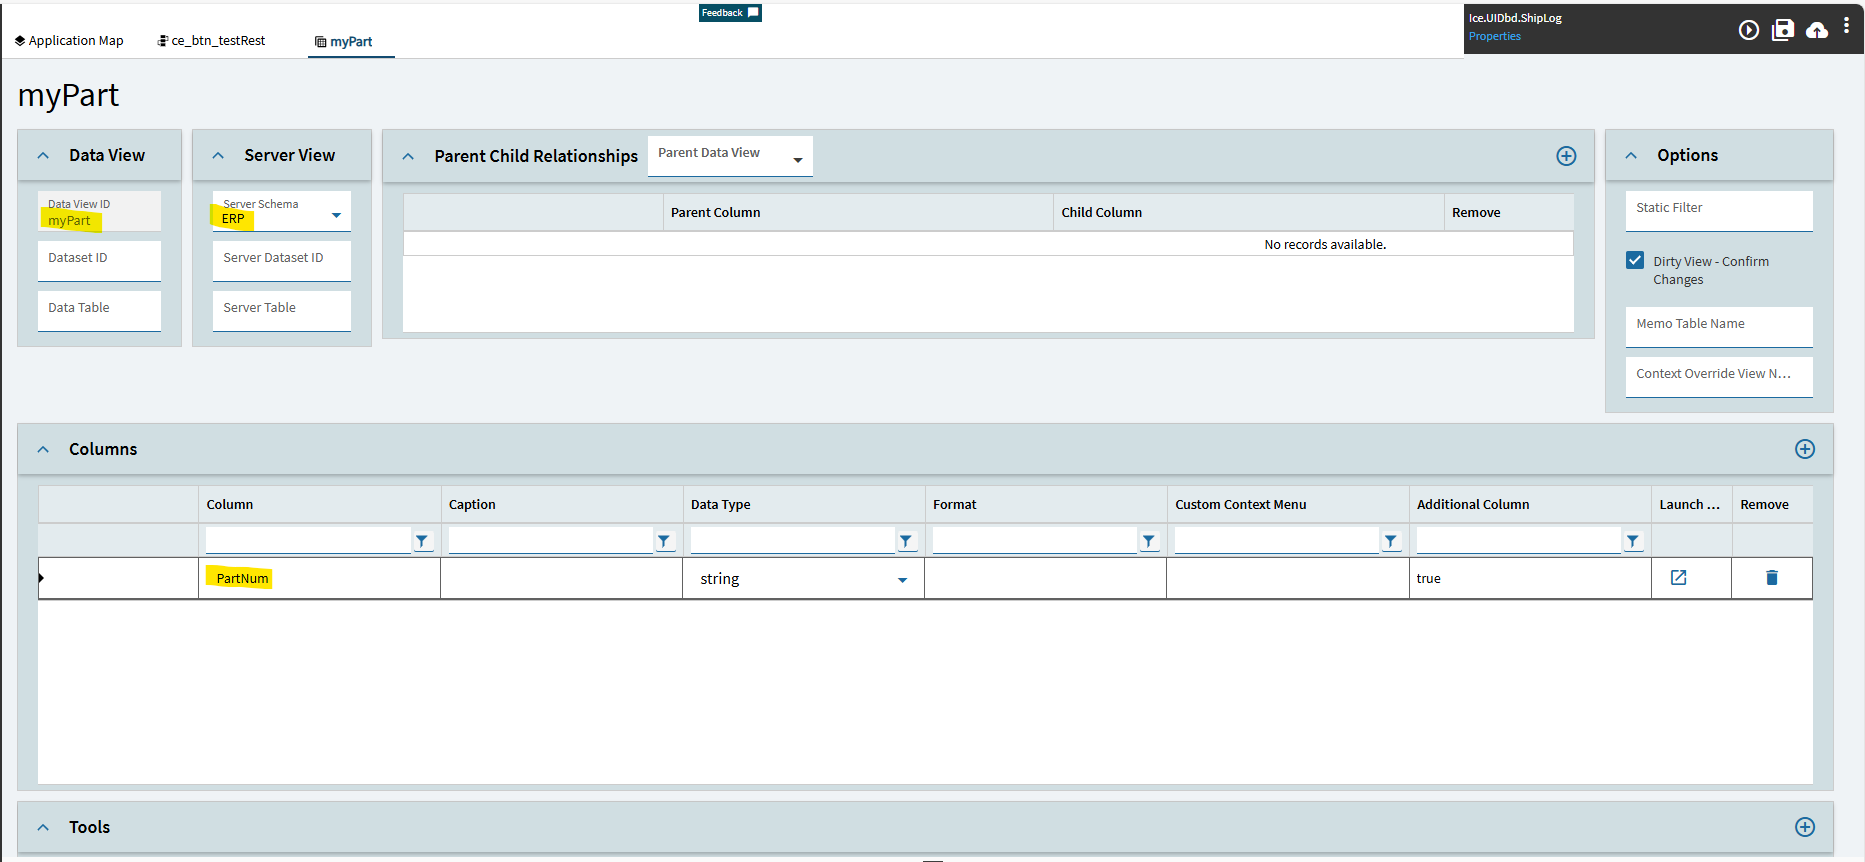Click the PartNum row selector arrow

pos(42,578)
